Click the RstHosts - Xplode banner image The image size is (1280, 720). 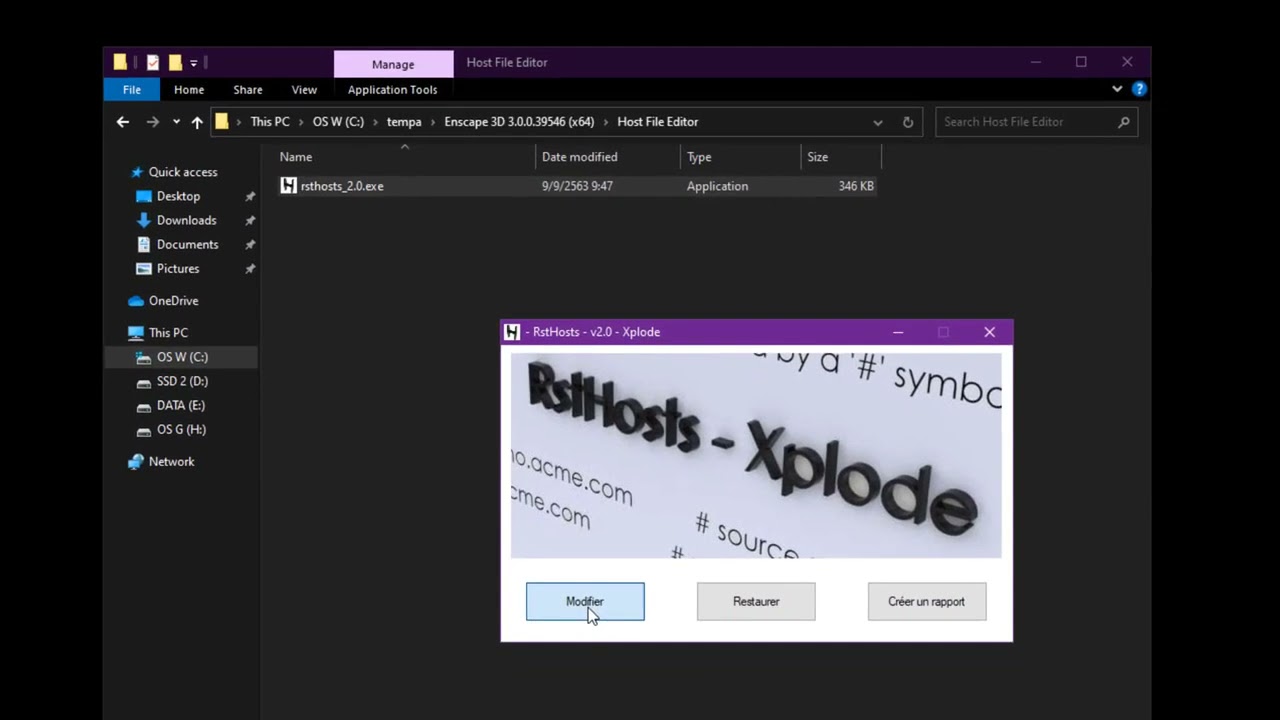(x=756, y=455)
